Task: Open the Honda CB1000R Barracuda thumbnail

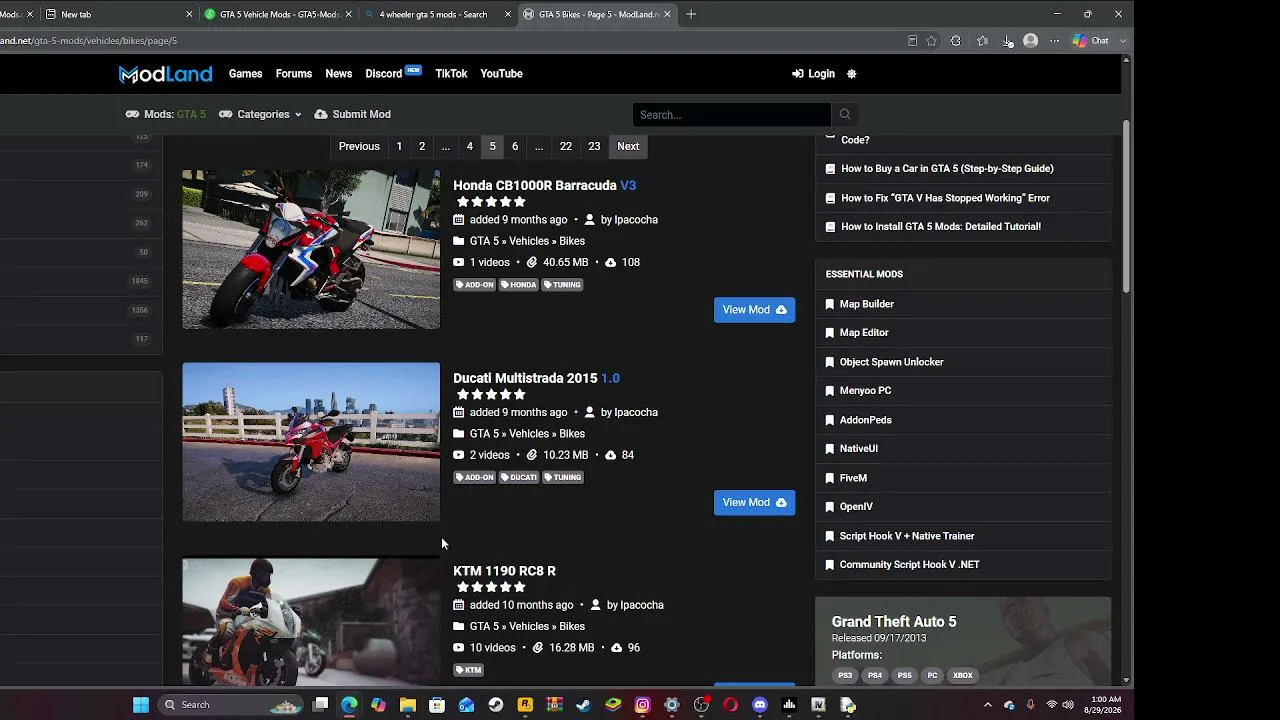Action: click(x=311, y=249)
